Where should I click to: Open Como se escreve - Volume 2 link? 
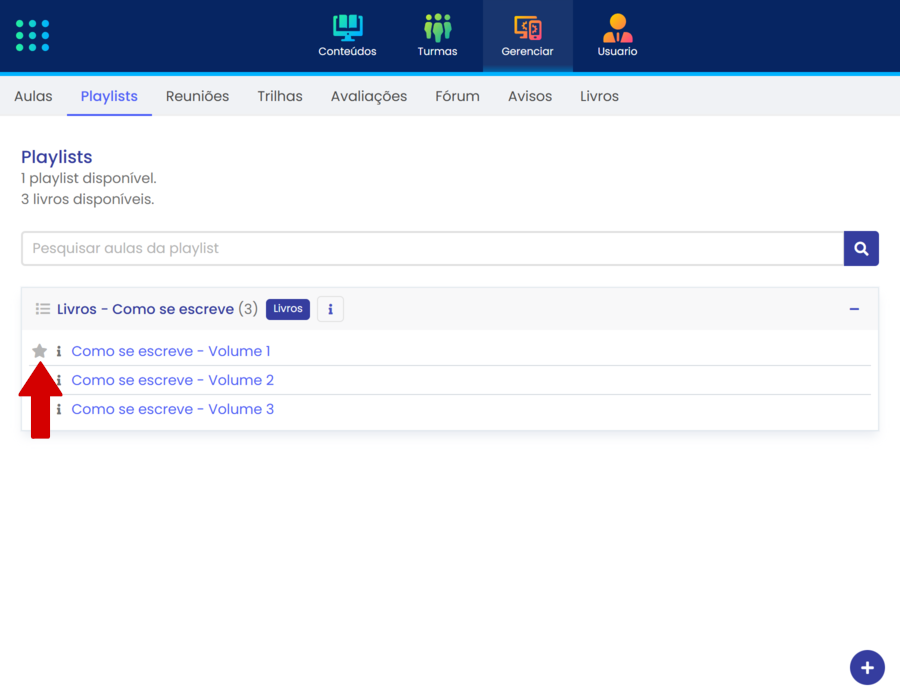[x=172, y=380]
